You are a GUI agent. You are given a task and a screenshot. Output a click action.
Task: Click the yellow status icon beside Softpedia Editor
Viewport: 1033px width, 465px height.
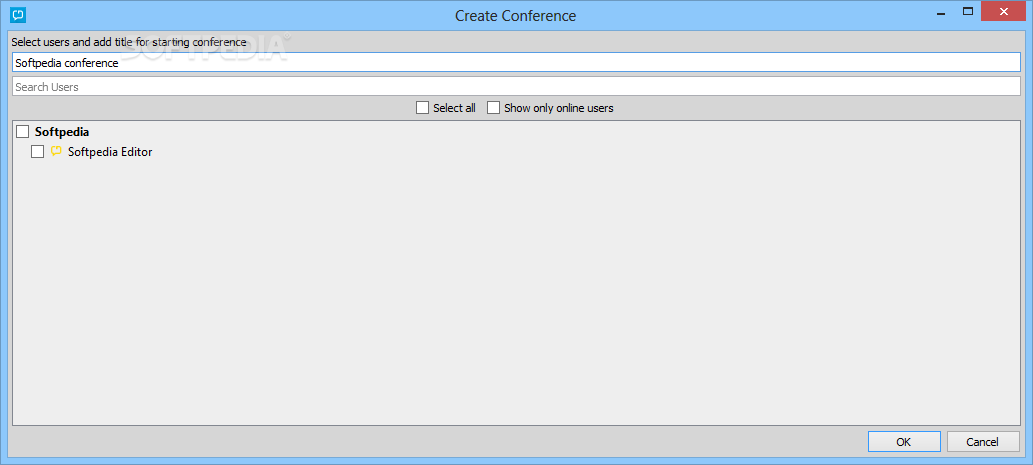coord(57,151)
